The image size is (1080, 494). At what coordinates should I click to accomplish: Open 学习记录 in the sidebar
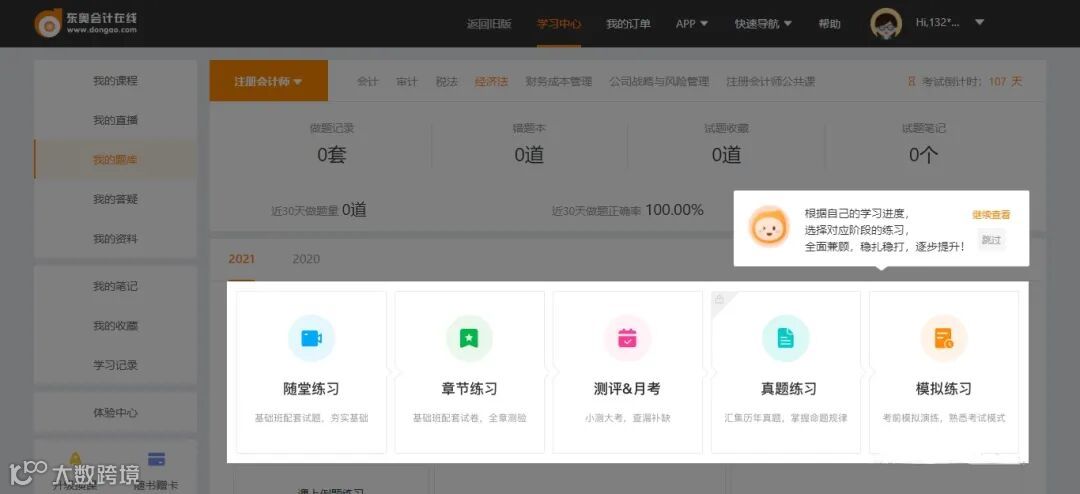point(115,364)
